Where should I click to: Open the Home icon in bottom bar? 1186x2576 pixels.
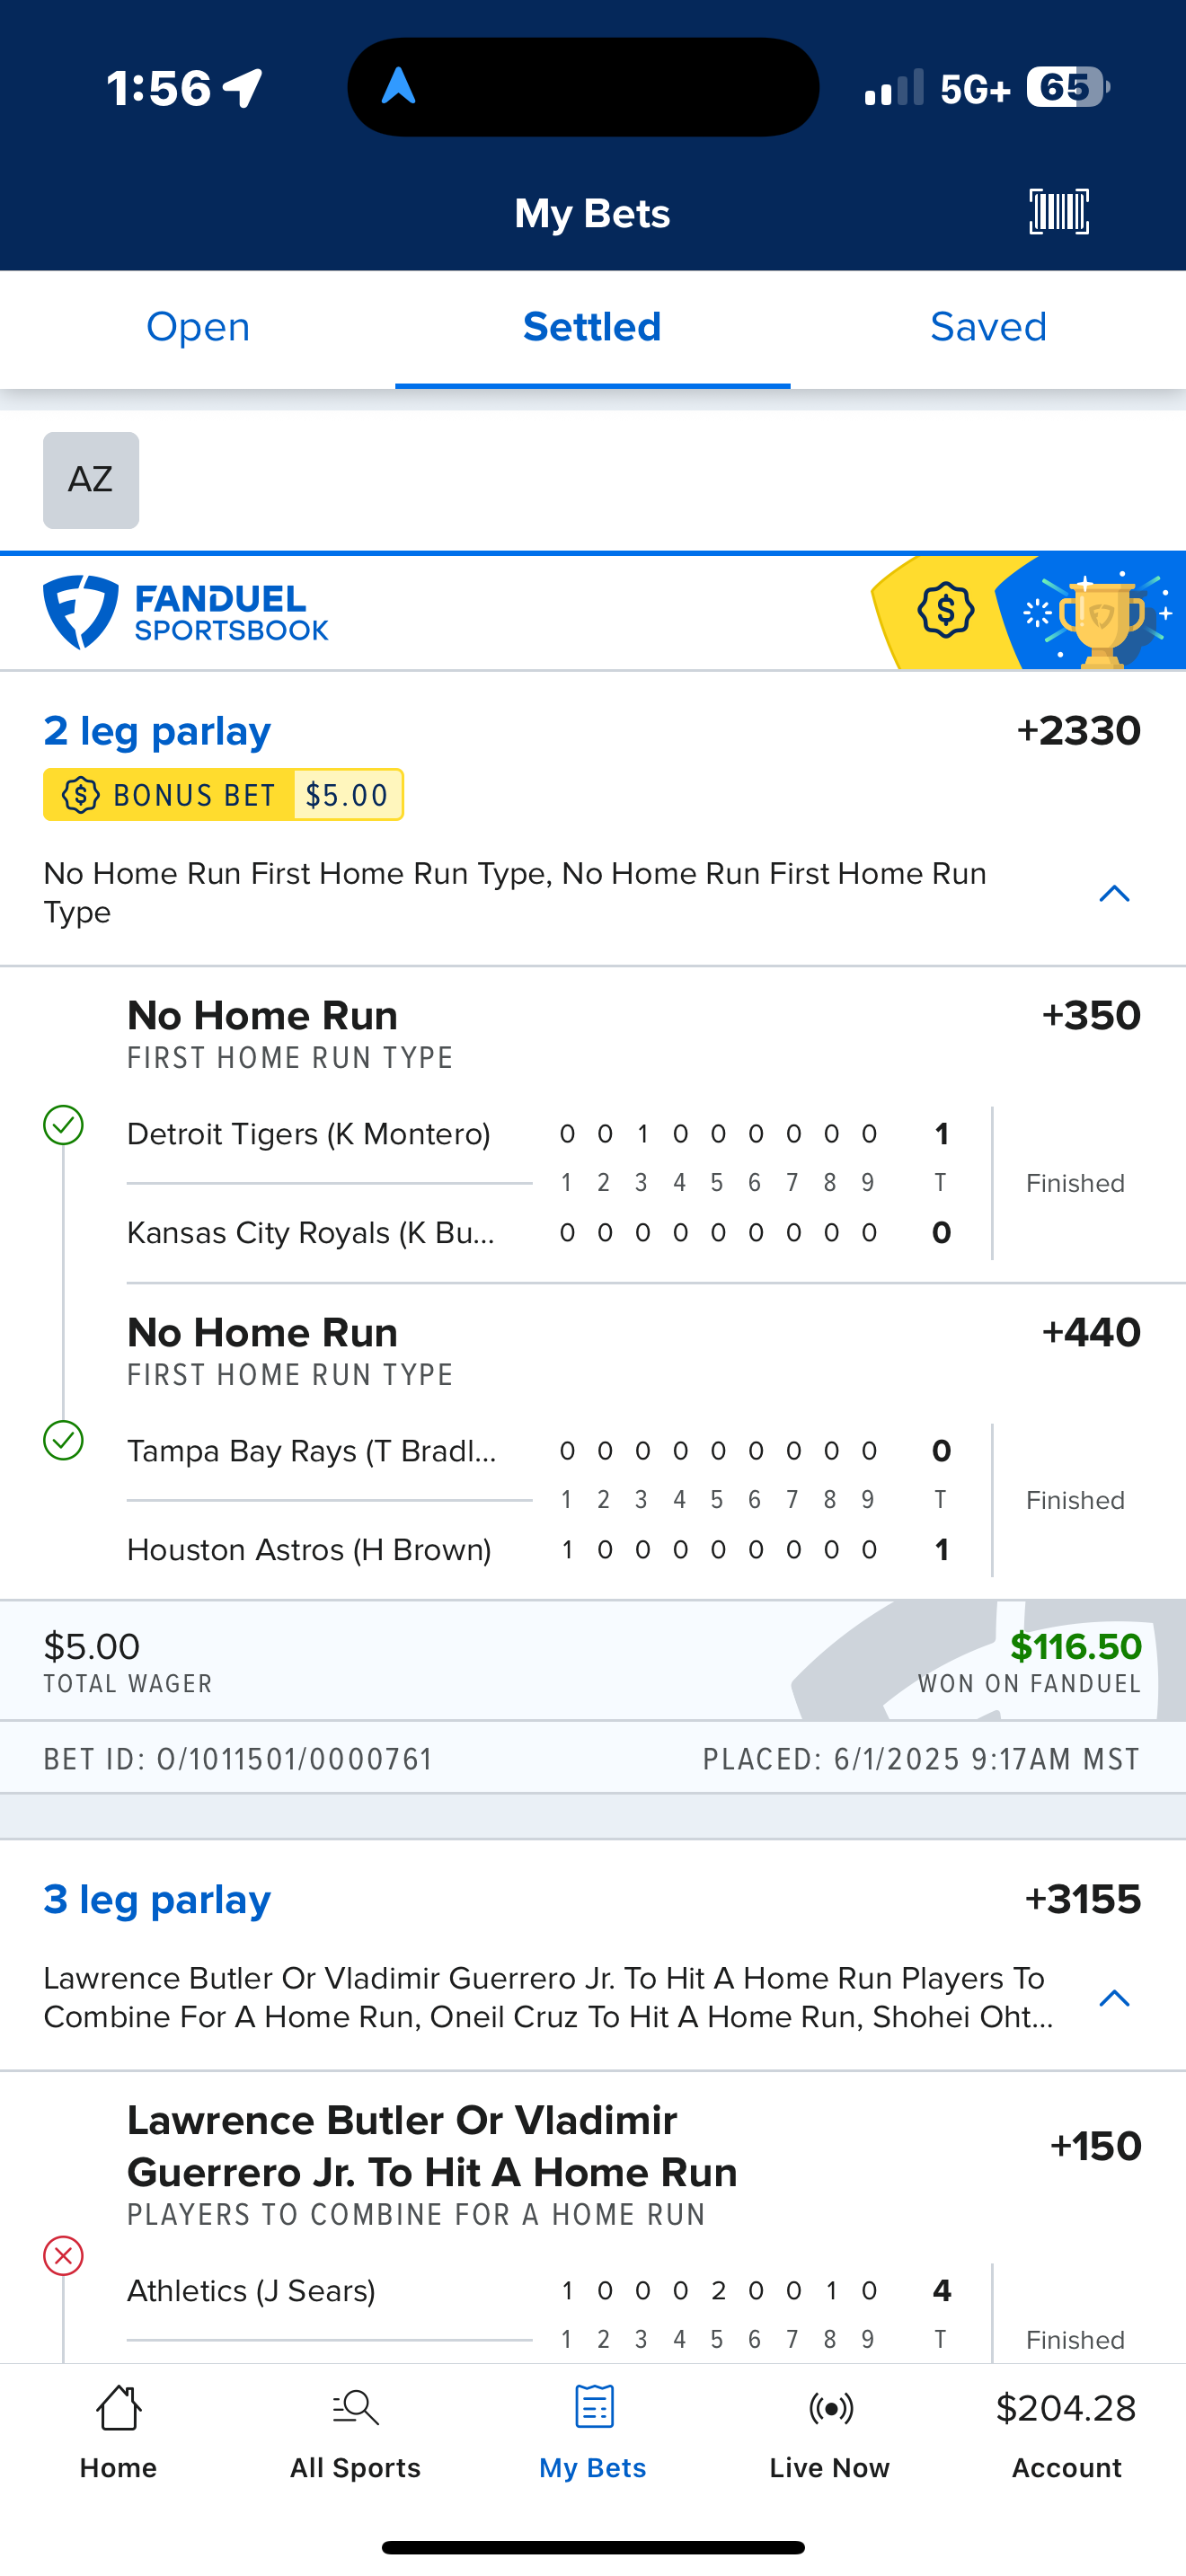pos(118,2408)
